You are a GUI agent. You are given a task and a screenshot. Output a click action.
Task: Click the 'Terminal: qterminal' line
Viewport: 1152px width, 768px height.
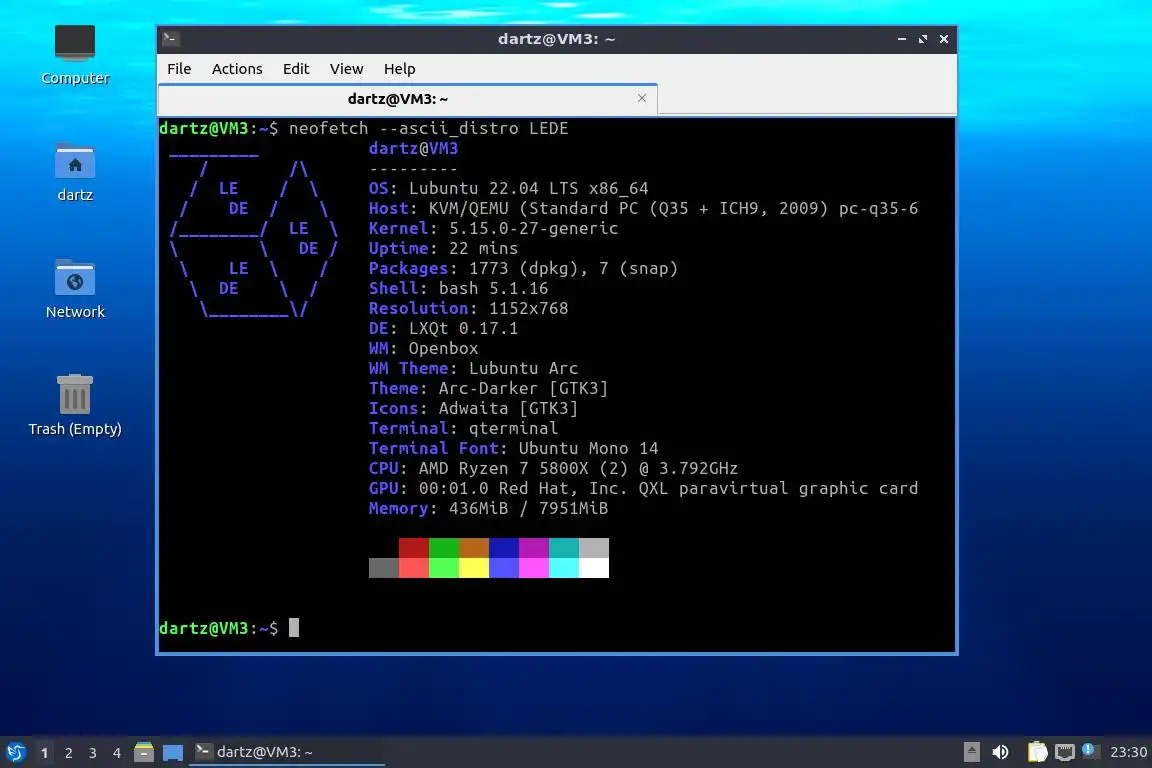(463, 428)
